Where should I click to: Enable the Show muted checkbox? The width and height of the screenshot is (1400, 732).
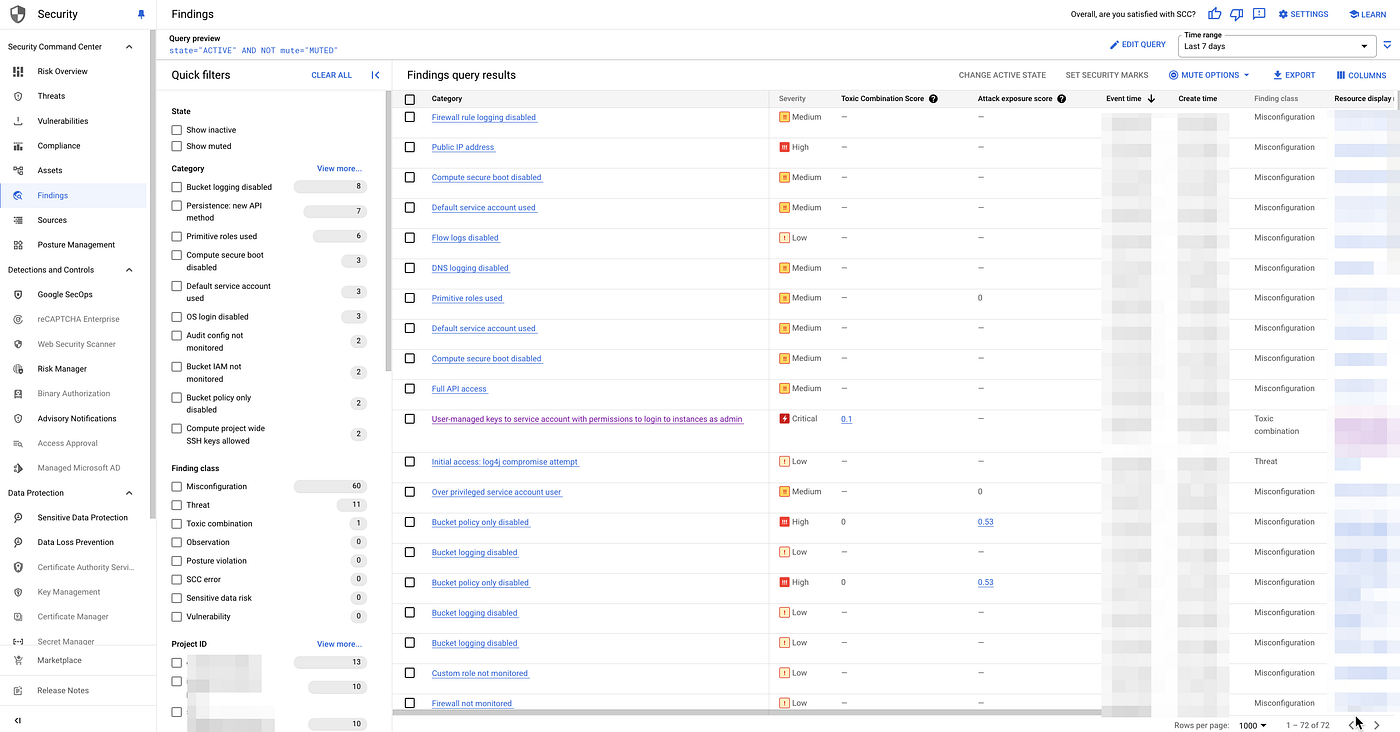(177, 146)
